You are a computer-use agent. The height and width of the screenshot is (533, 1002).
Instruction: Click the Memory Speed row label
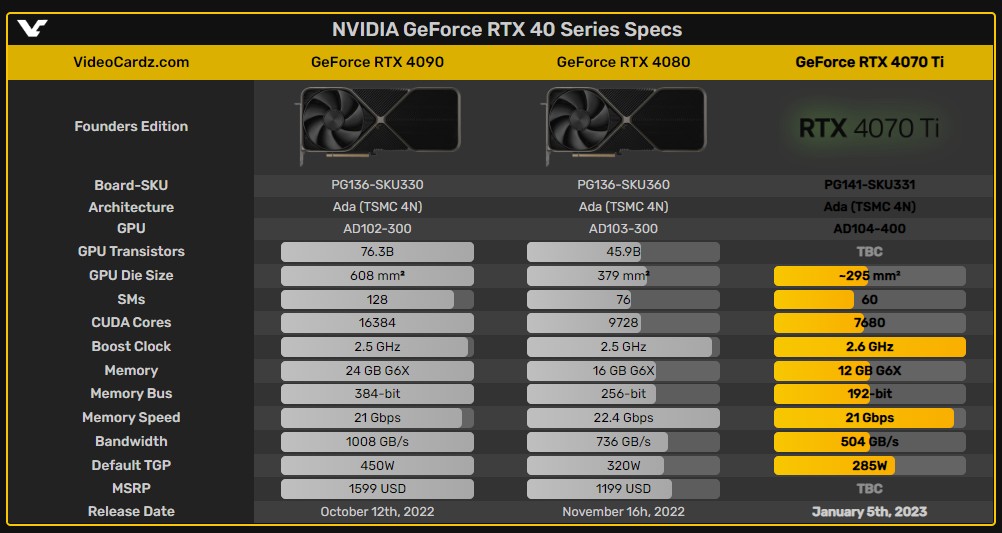pyautogui.click(x=131, y=417)
